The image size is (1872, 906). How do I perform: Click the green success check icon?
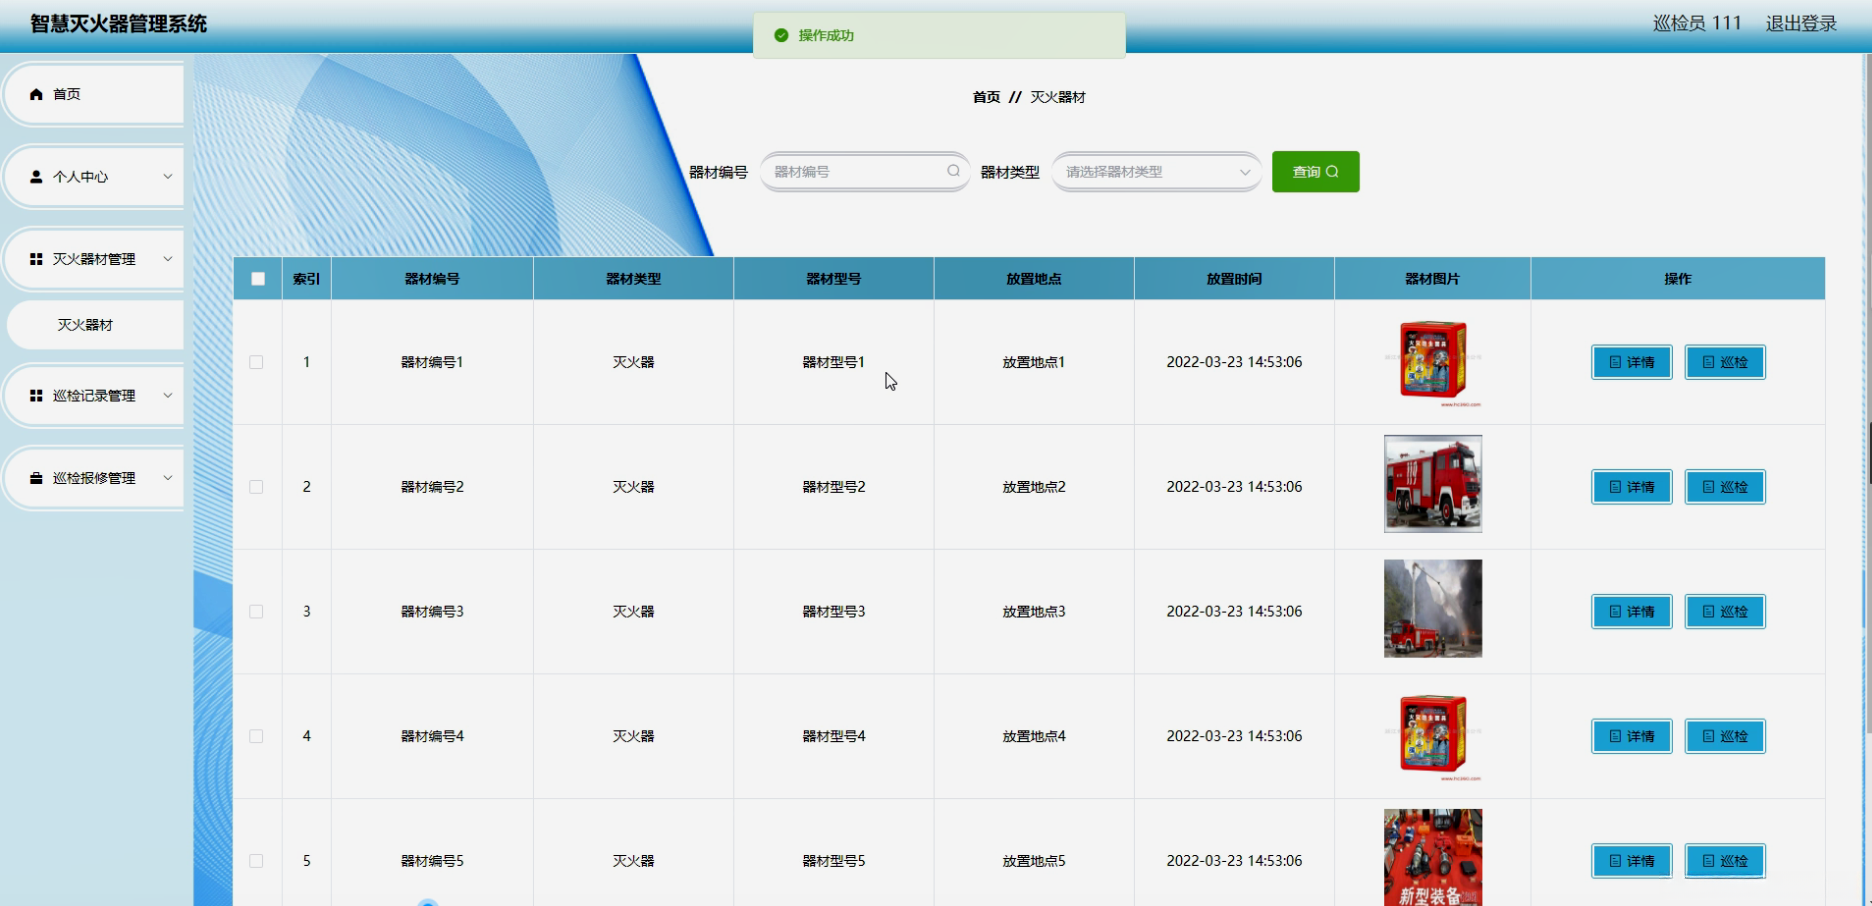point(781,35)
